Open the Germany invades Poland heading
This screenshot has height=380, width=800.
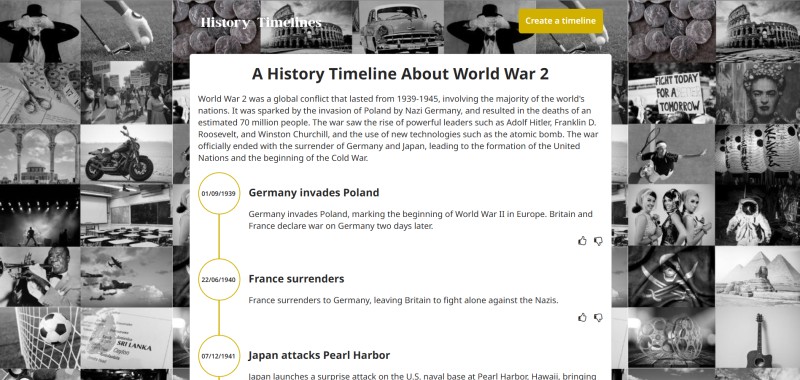point(313,193)
